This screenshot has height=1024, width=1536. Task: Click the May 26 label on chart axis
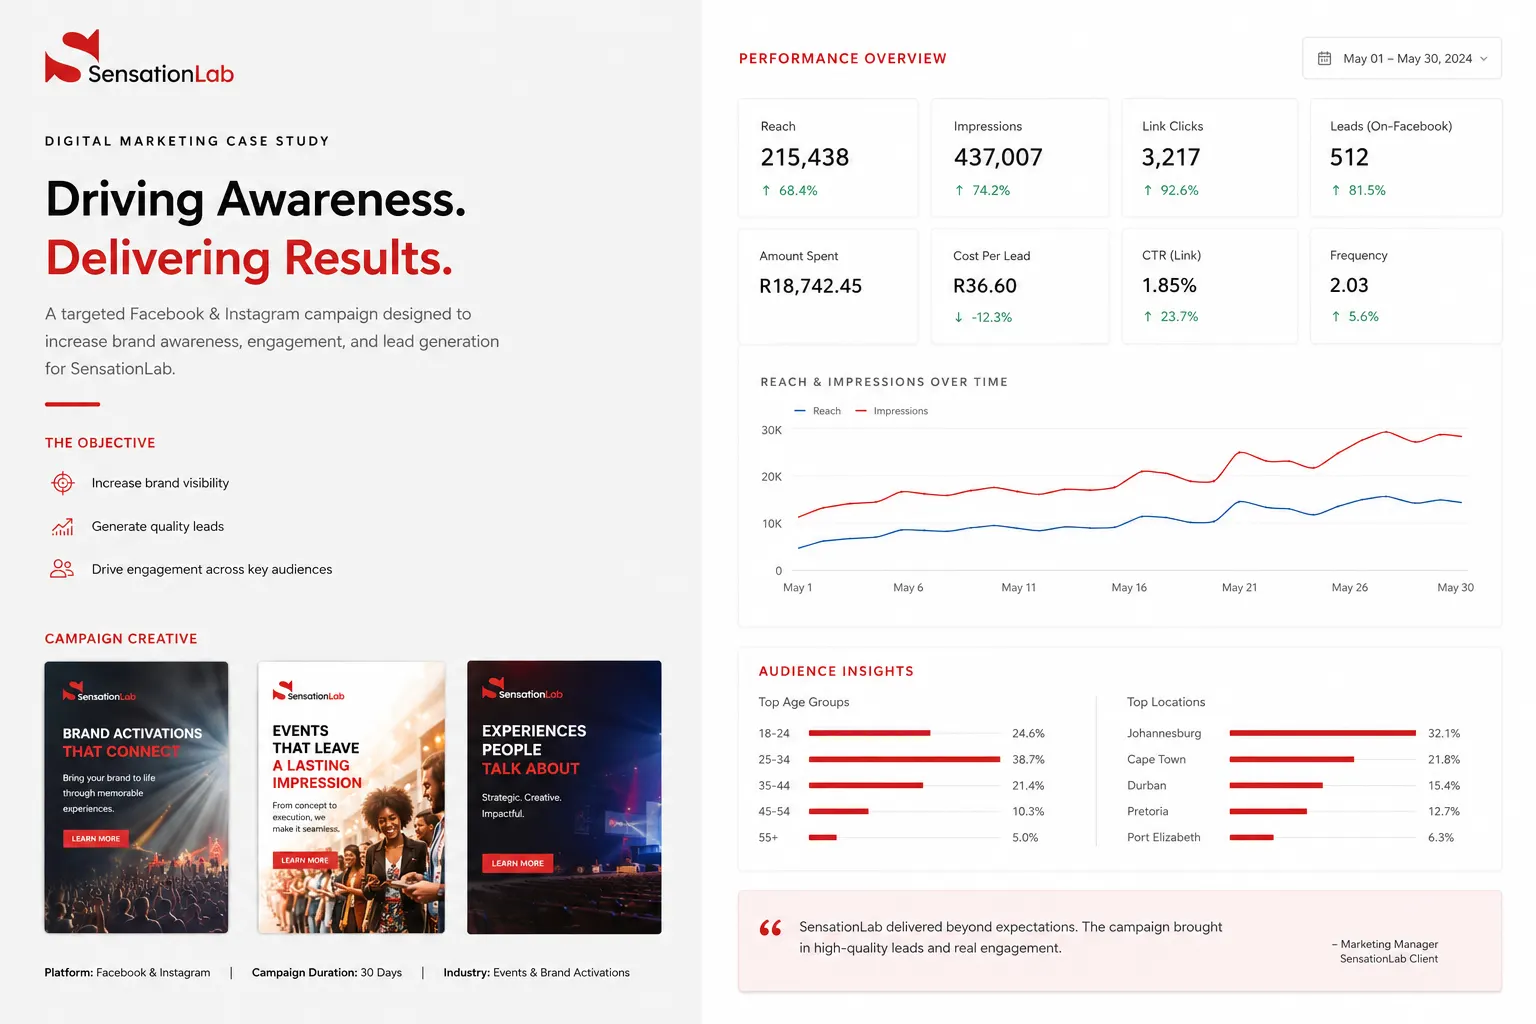(1349, 588)
